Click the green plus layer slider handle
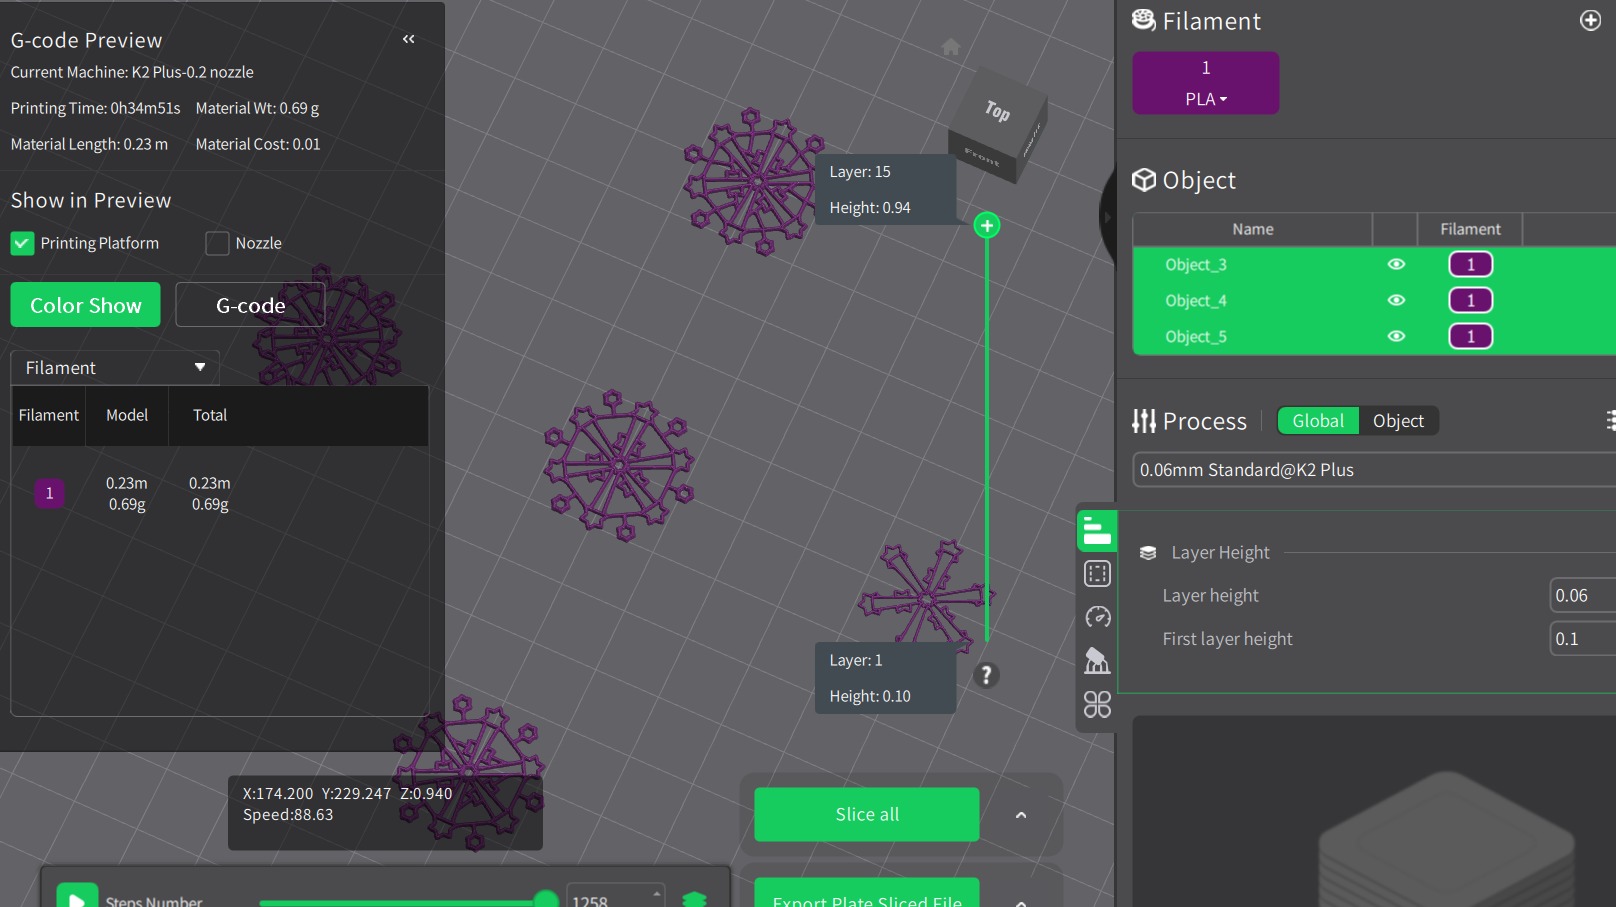This screenshot has width=1616, height=907. pyautogui.click(x=987, y=225)
